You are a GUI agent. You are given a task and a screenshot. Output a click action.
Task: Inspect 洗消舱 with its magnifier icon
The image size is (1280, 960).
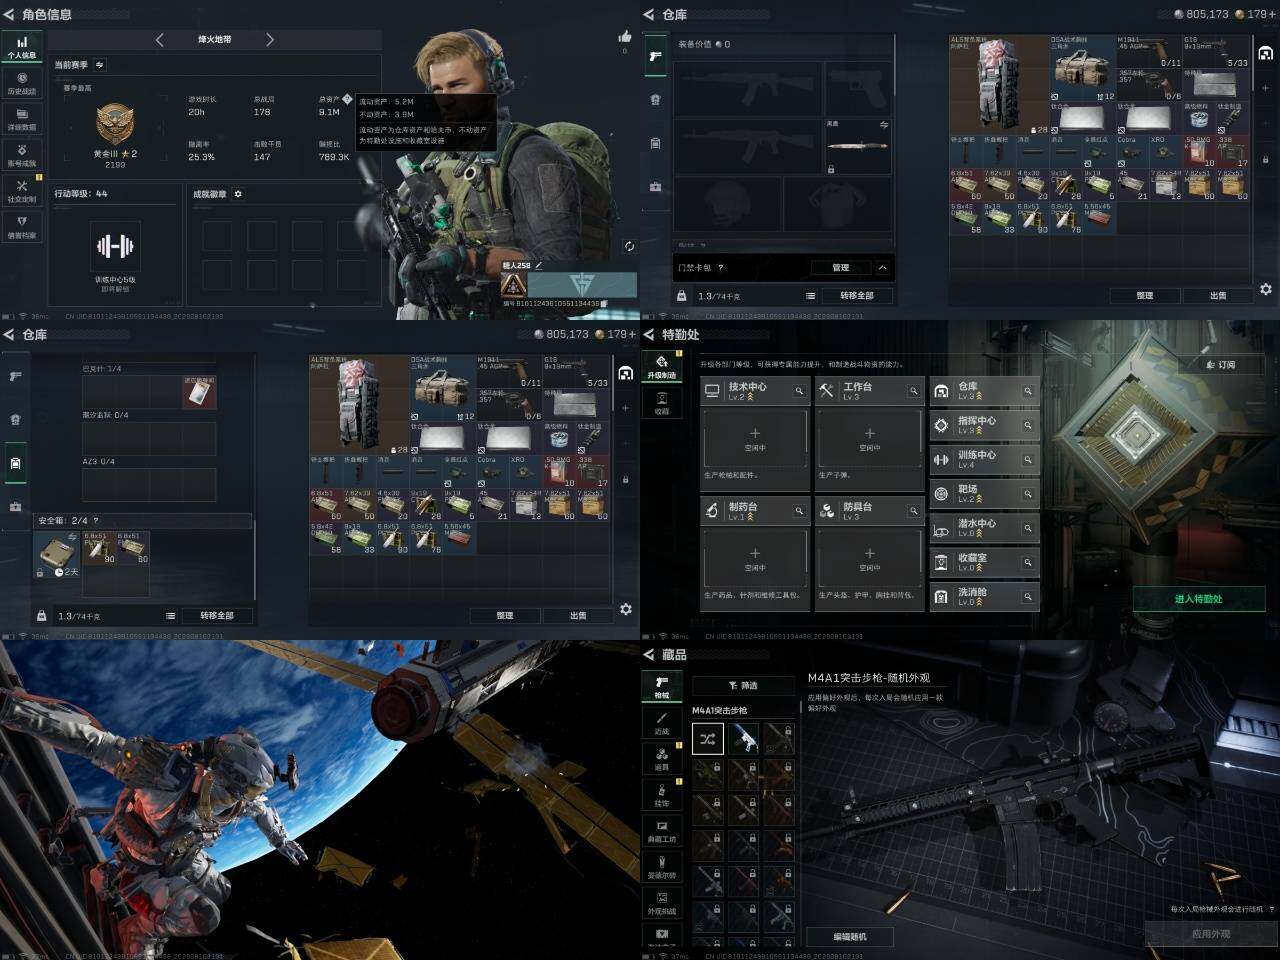pos(1027,596)
